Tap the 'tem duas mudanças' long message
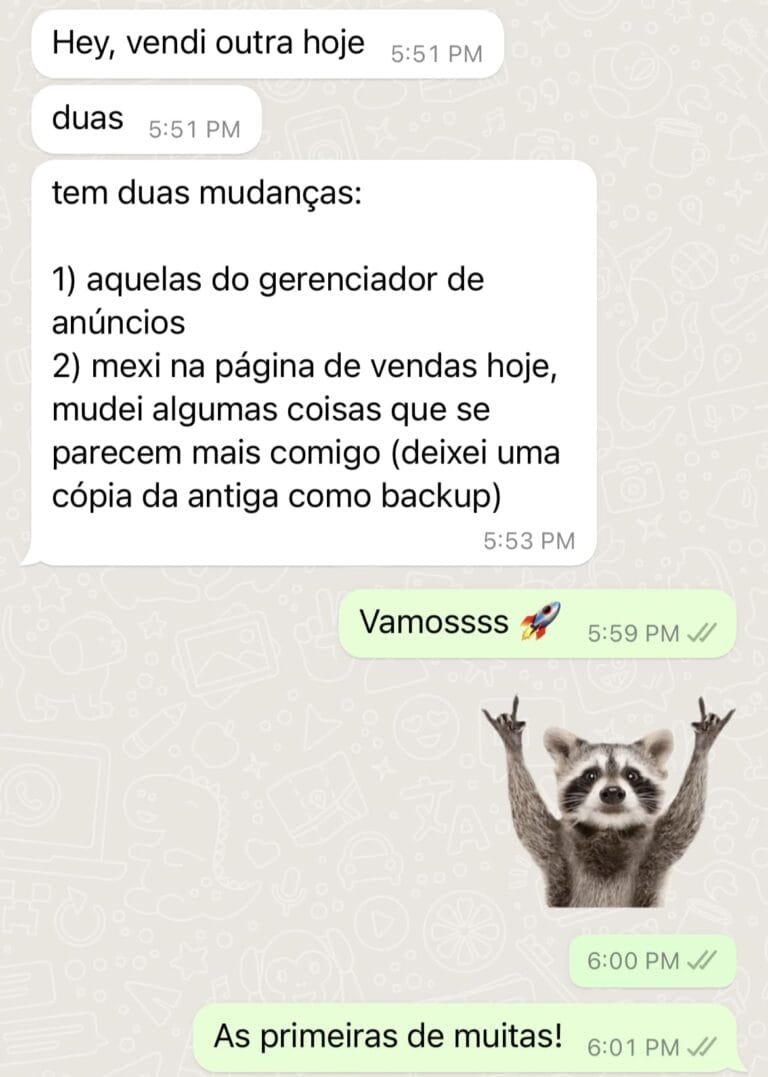The height and width of the screenshot is (1077, 768). [x=311, y=363]
